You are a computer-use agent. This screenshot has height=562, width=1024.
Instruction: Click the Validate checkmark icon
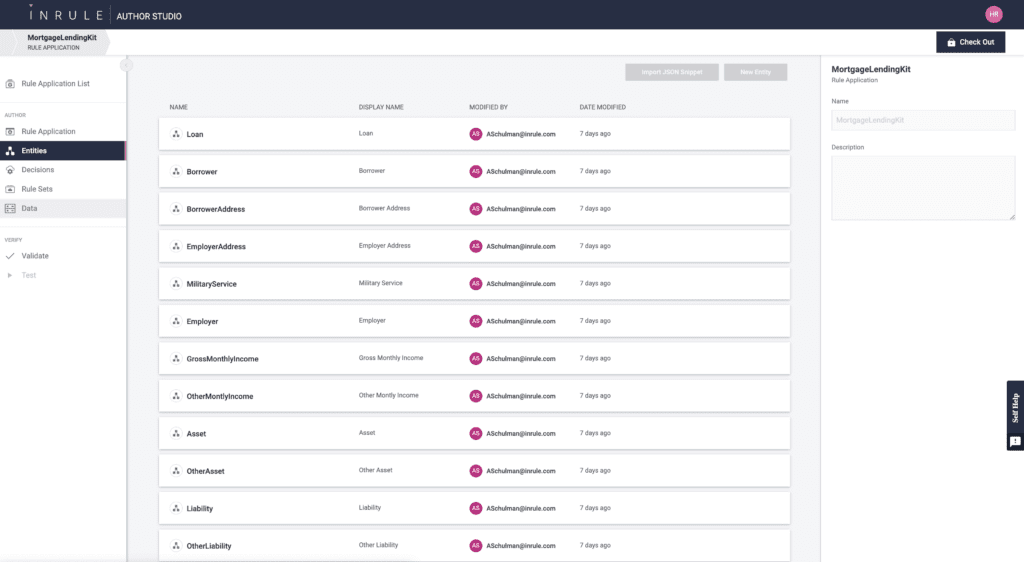10,256
